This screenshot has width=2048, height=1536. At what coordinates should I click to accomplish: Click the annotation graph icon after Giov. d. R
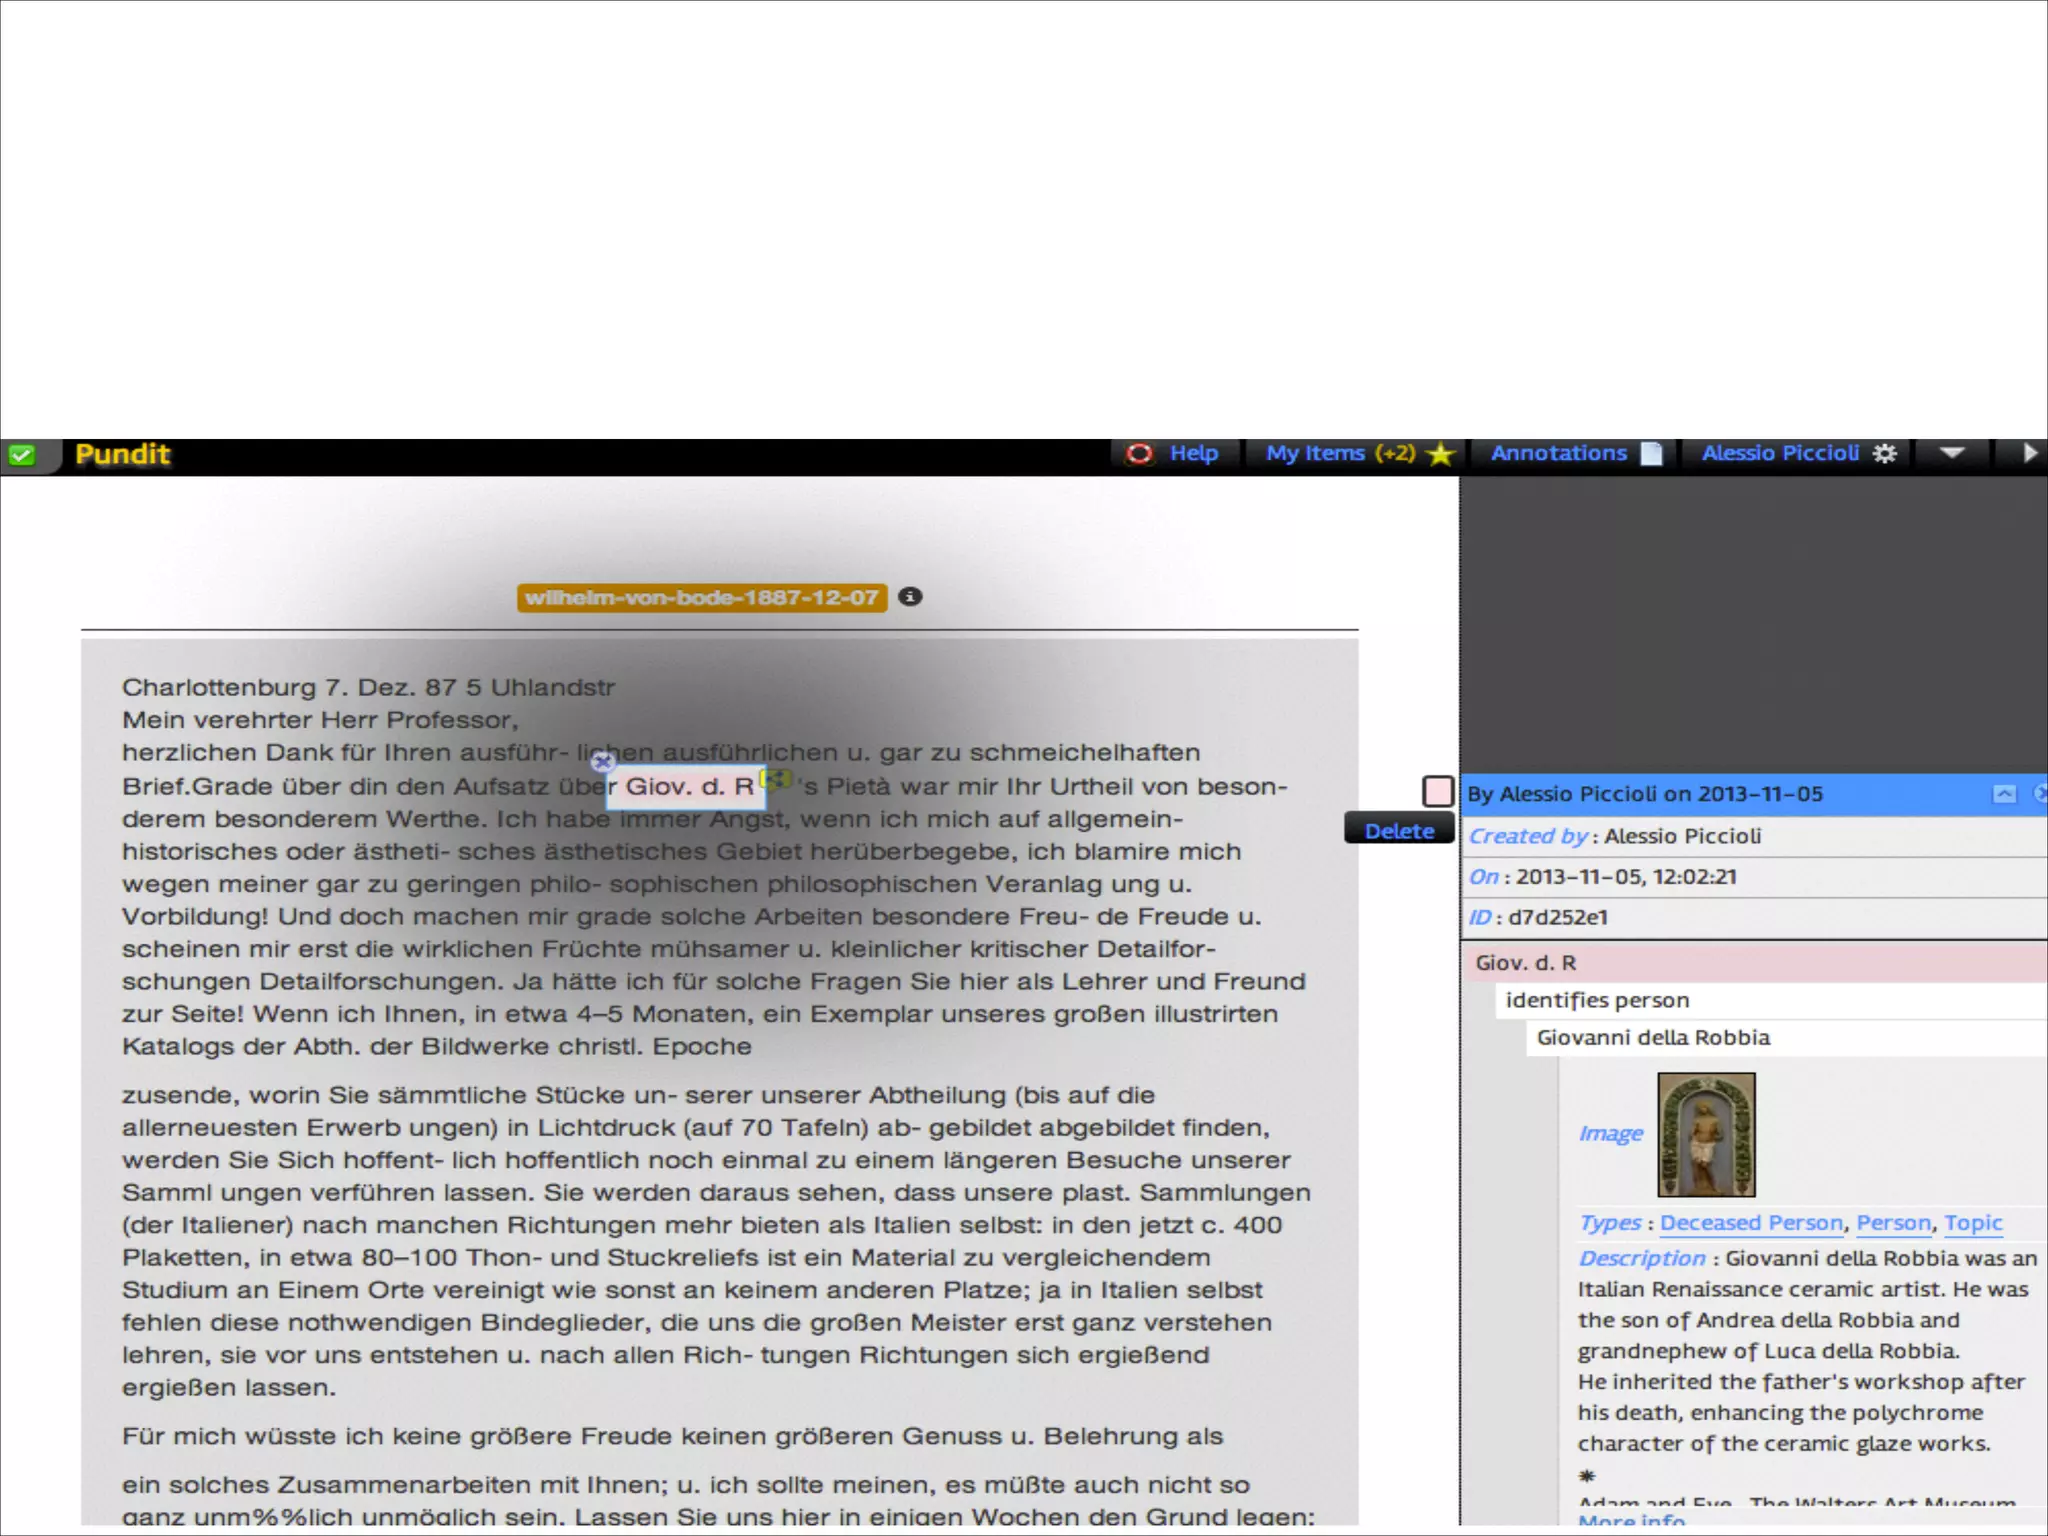[x=776, y=778]
